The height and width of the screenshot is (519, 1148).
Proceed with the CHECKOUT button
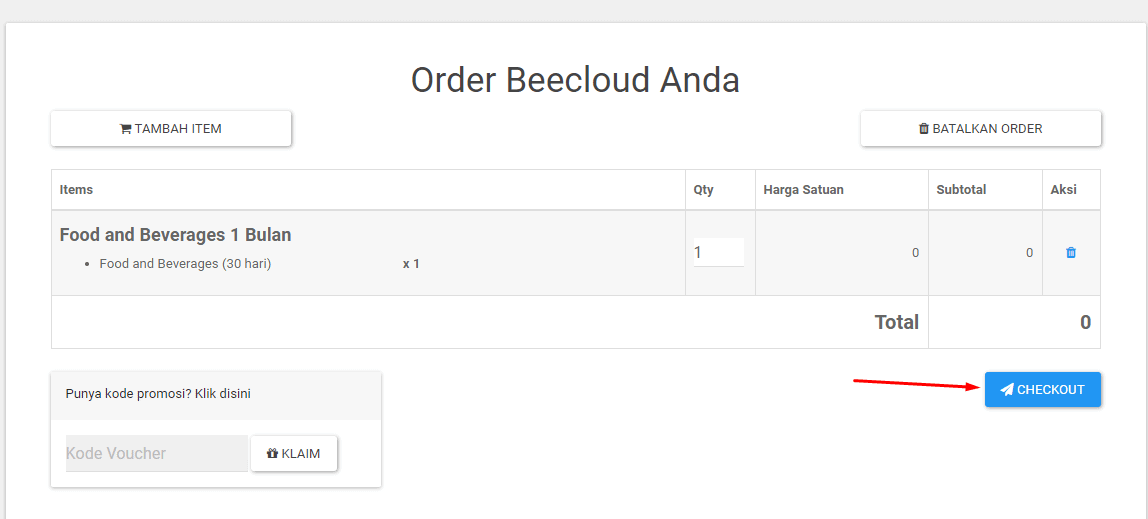(x=1043, y=390)
